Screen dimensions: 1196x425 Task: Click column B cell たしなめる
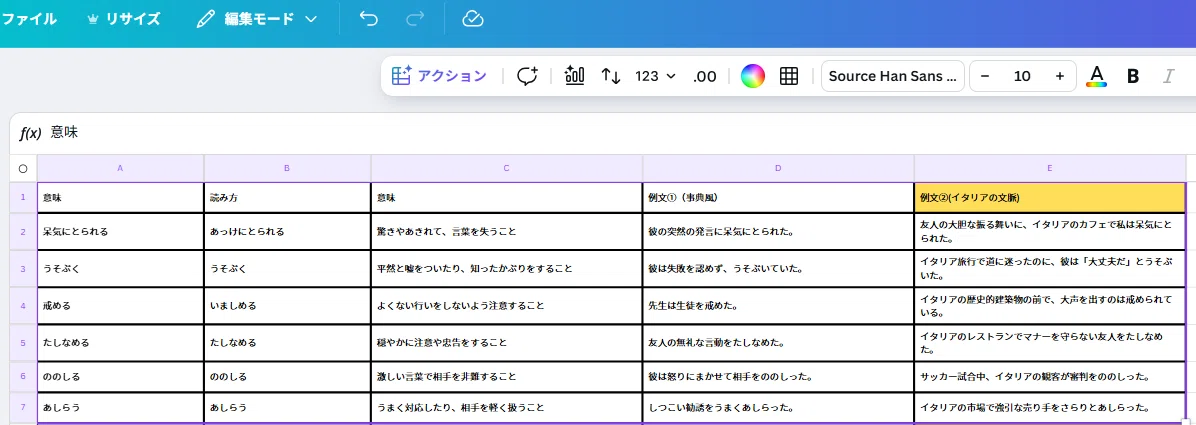click(x=287, y=343)
